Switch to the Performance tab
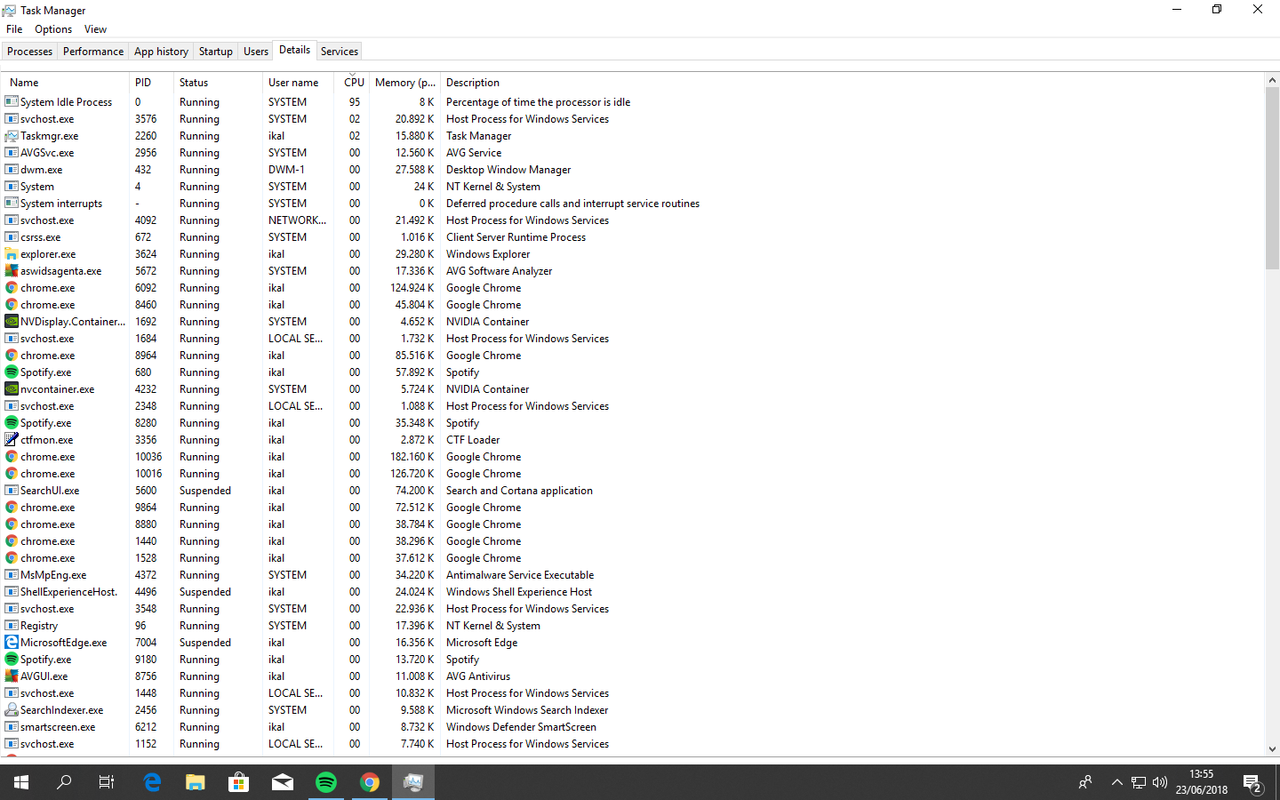 pyautogui.click(x=94, y=51)
